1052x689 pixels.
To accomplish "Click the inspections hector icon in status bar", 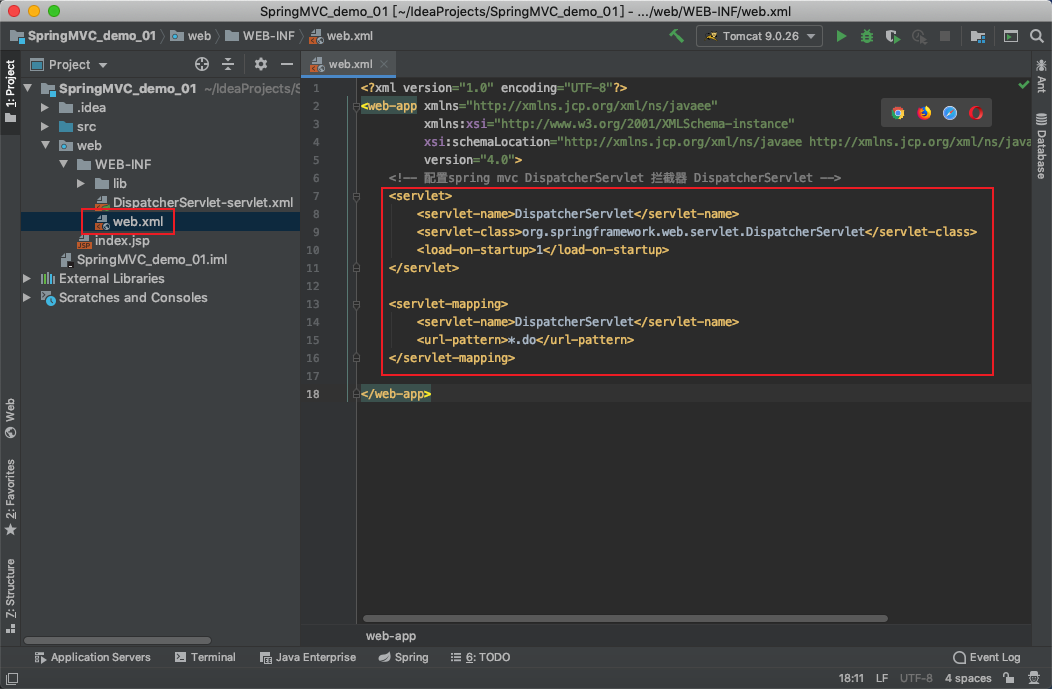I will (1034, 678).
